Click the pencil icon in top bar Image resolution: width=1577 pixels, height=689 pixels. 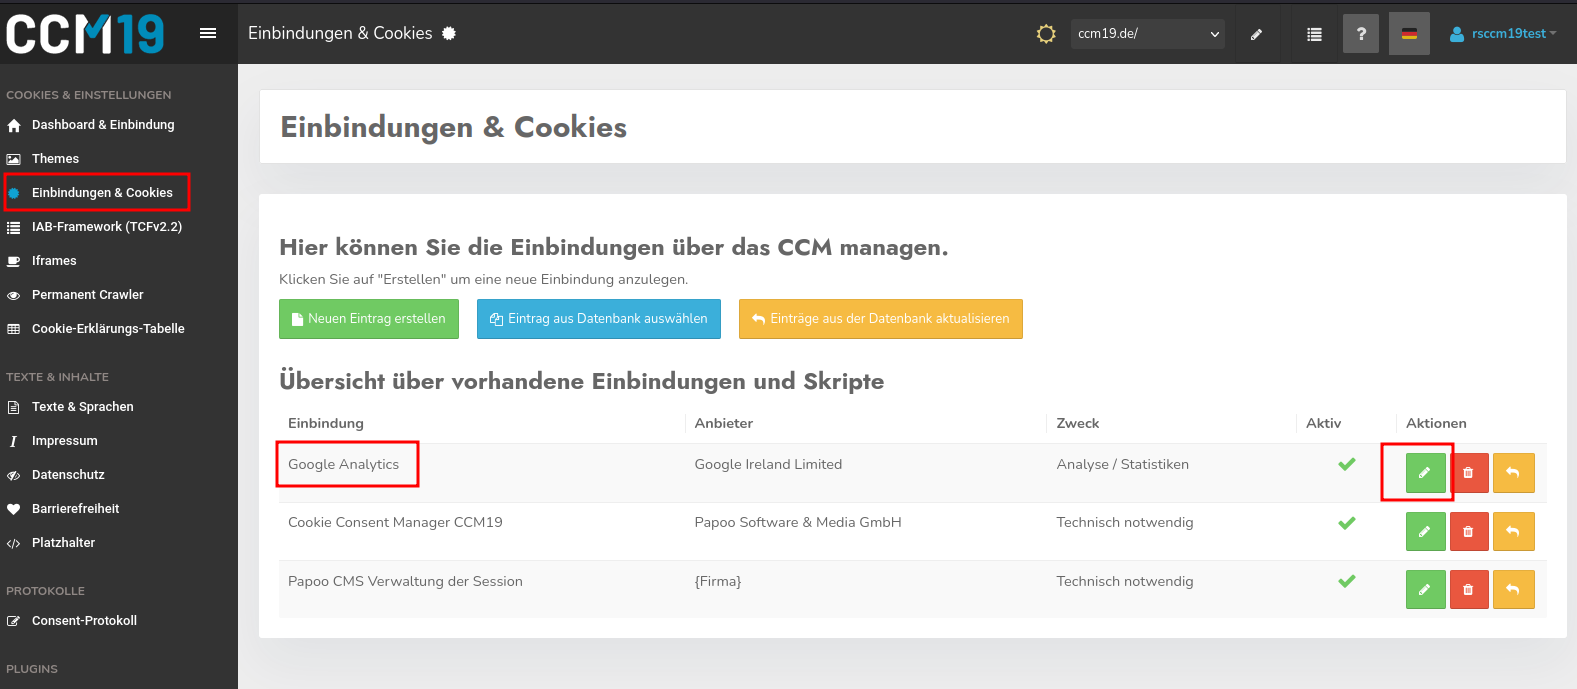(1256, 34)
